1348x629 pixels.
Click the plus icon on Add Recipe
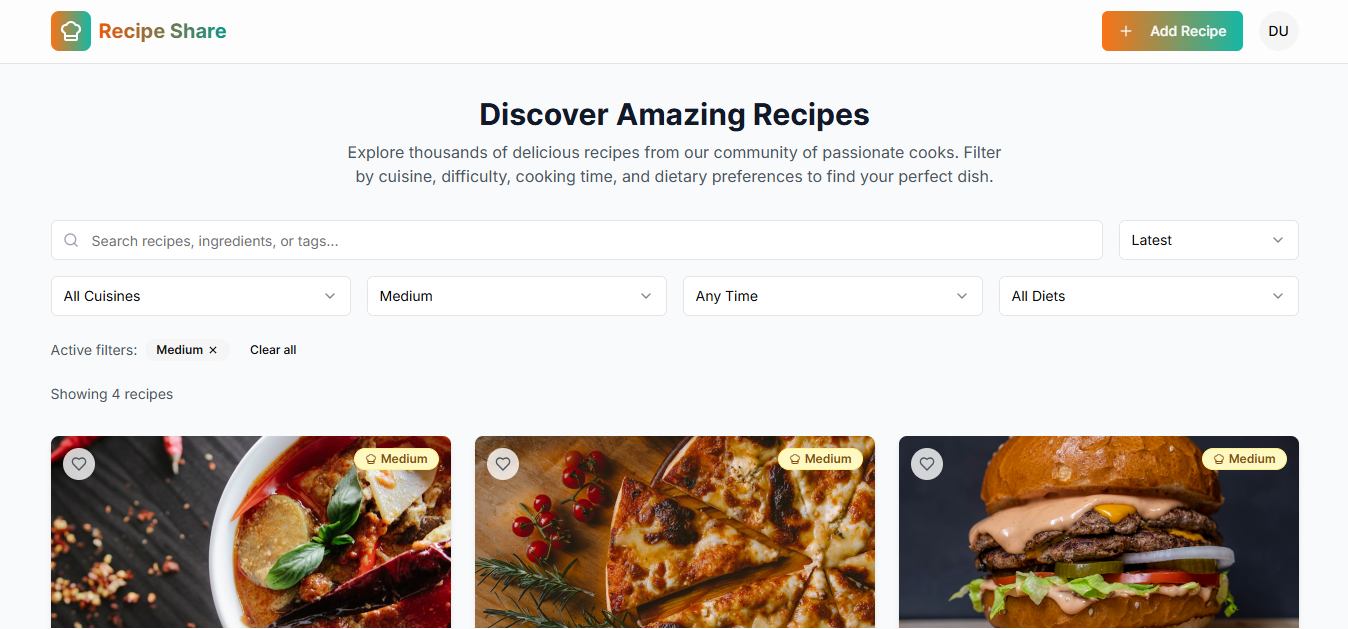(1126, 31)
